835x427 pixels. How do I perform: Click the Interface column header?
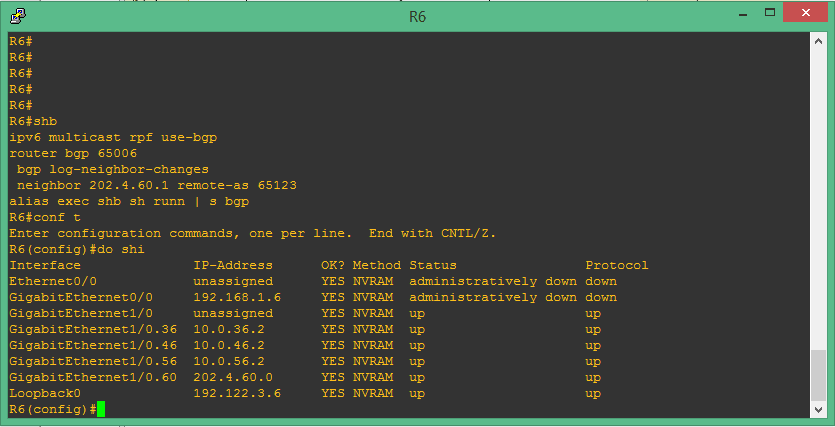[x=45, y=265]
